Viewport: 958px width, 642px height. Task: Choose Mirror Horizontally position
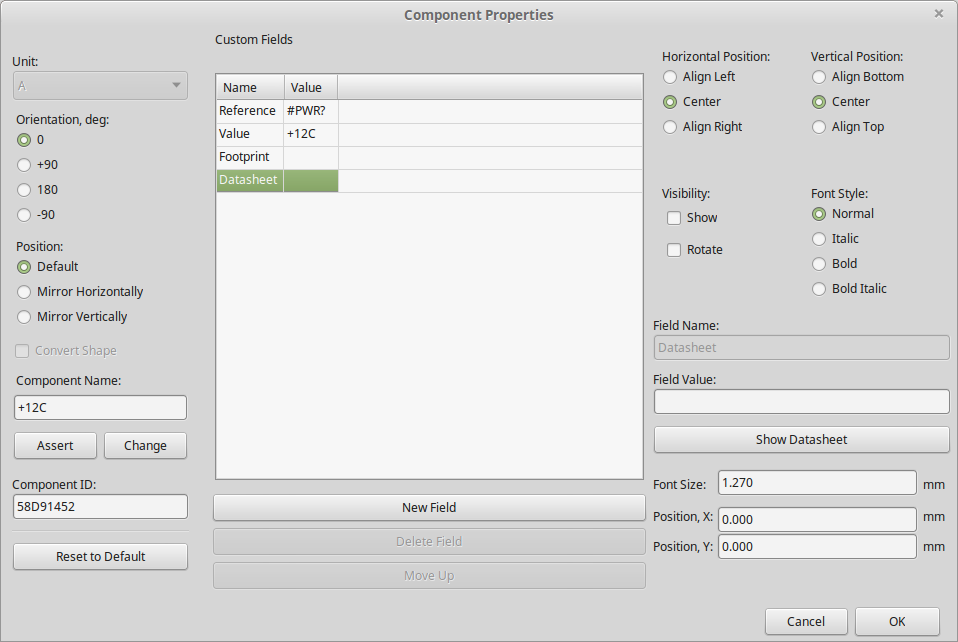coord(25,292)
